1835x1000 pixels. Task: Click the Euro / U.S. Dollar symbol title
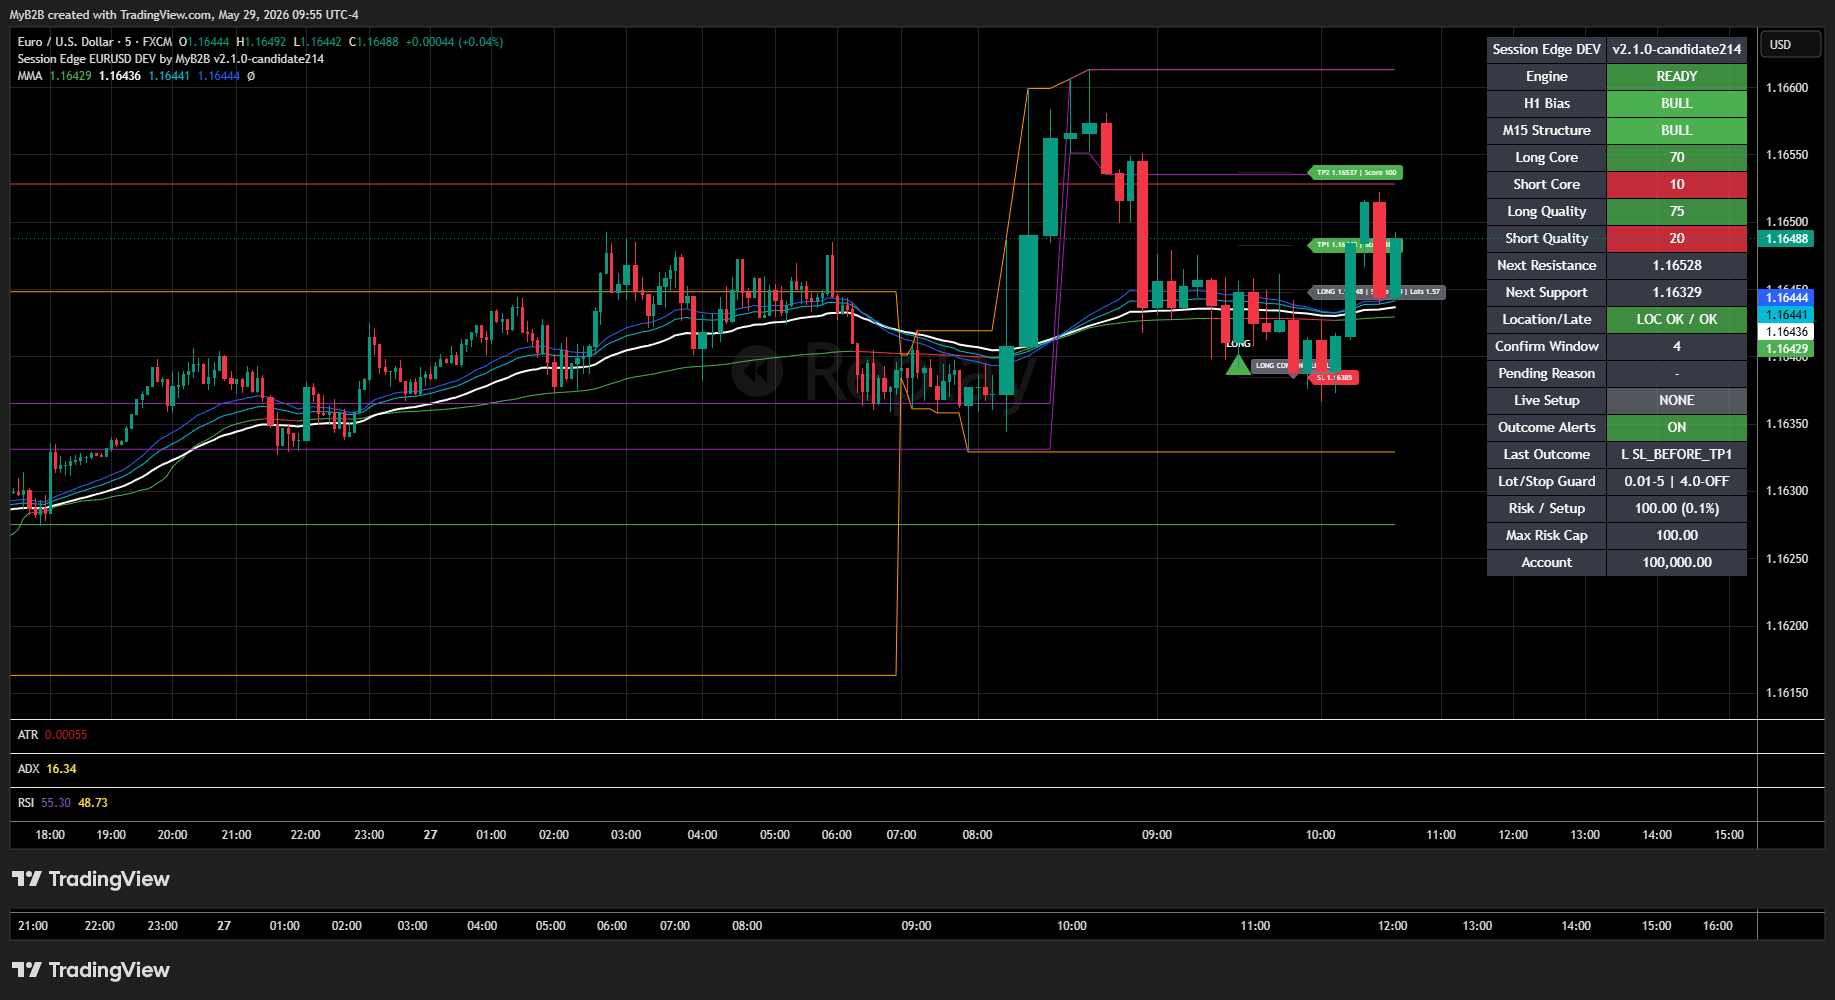(65, 42)
